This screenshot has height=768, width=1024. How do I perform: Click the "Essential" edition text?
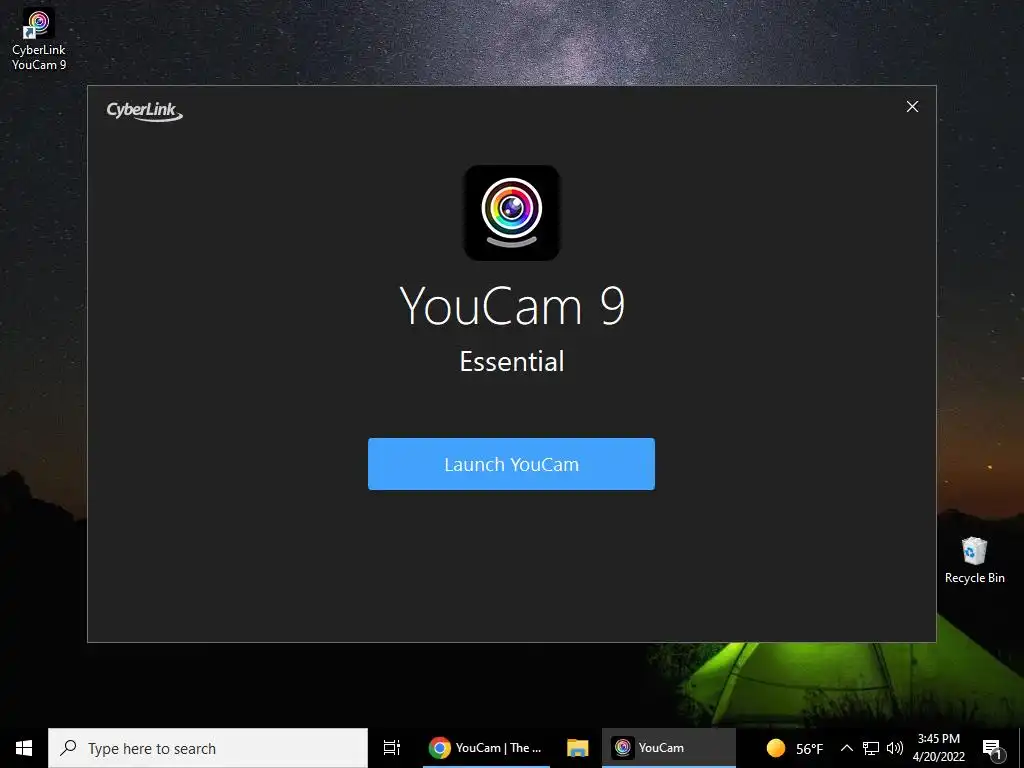512,361
